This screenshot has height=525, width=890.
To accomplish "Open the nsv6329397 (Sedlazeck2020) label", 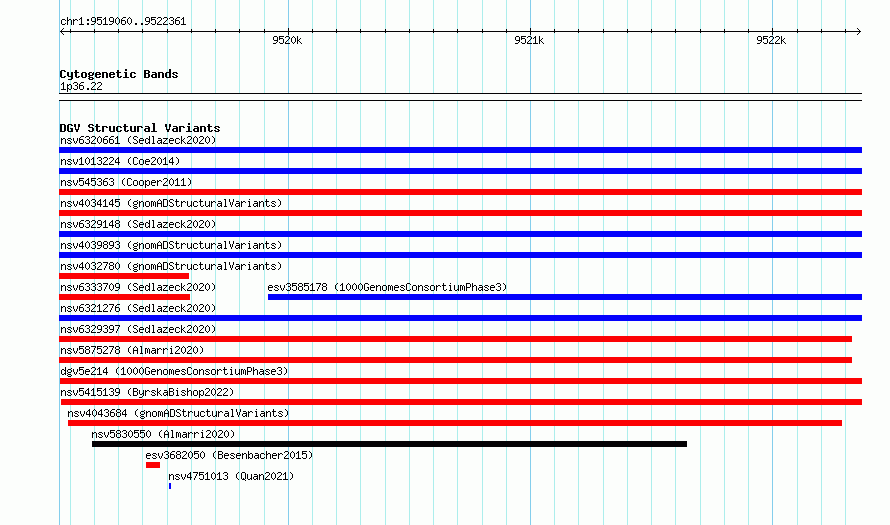I will 138,329.
